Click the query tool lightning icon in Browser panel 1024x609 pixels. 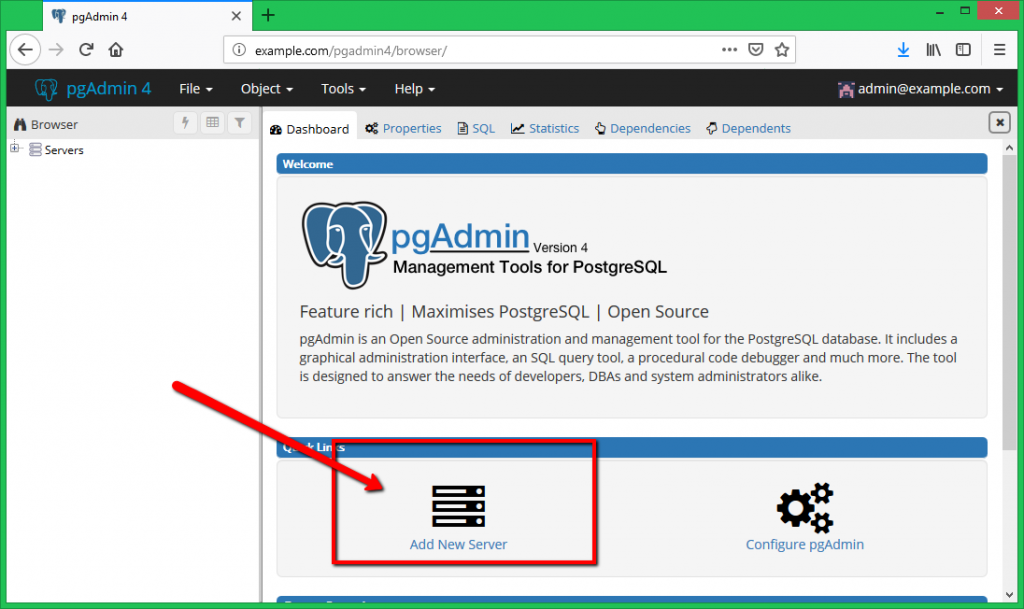coord(185,123)
